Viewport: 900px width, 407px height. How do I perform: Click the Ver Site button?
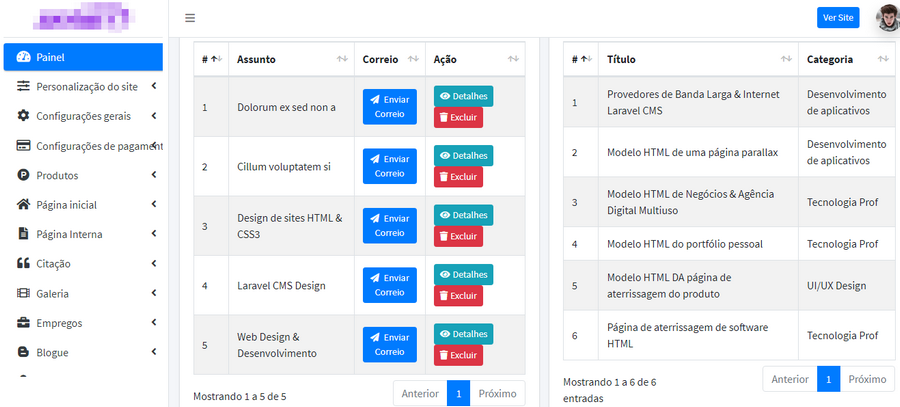tap(838, 18)
